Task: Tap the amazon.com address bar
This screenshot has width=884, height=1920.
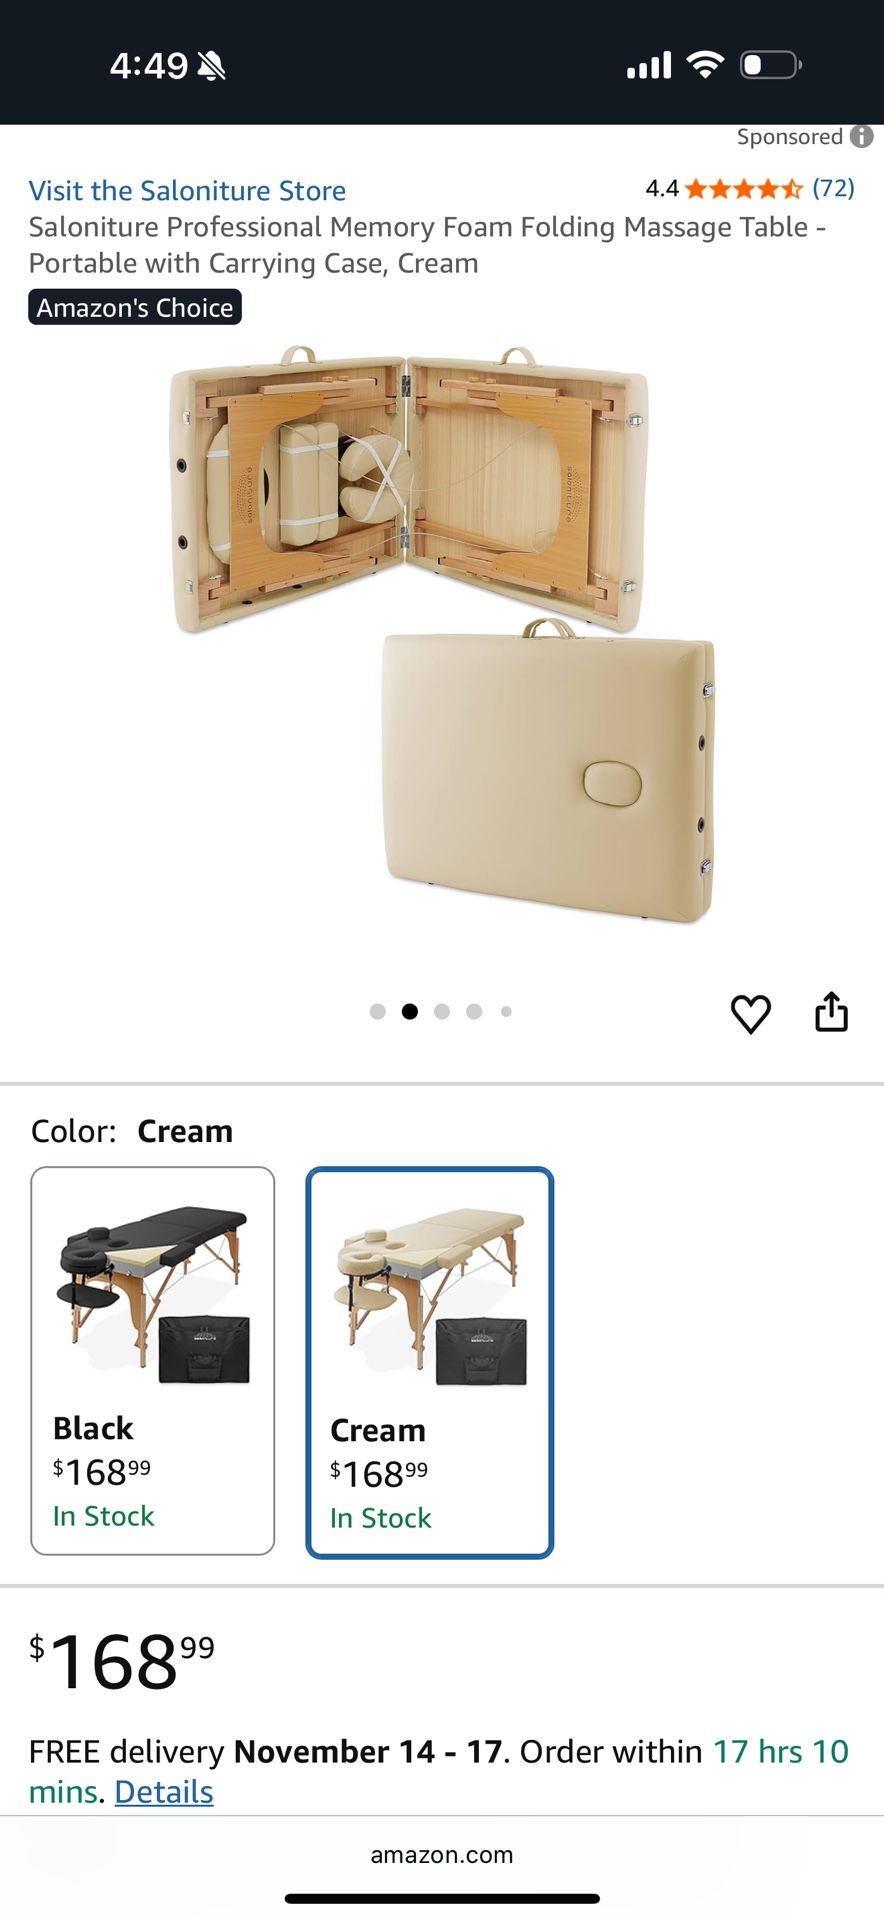Action: [442, 1855]
